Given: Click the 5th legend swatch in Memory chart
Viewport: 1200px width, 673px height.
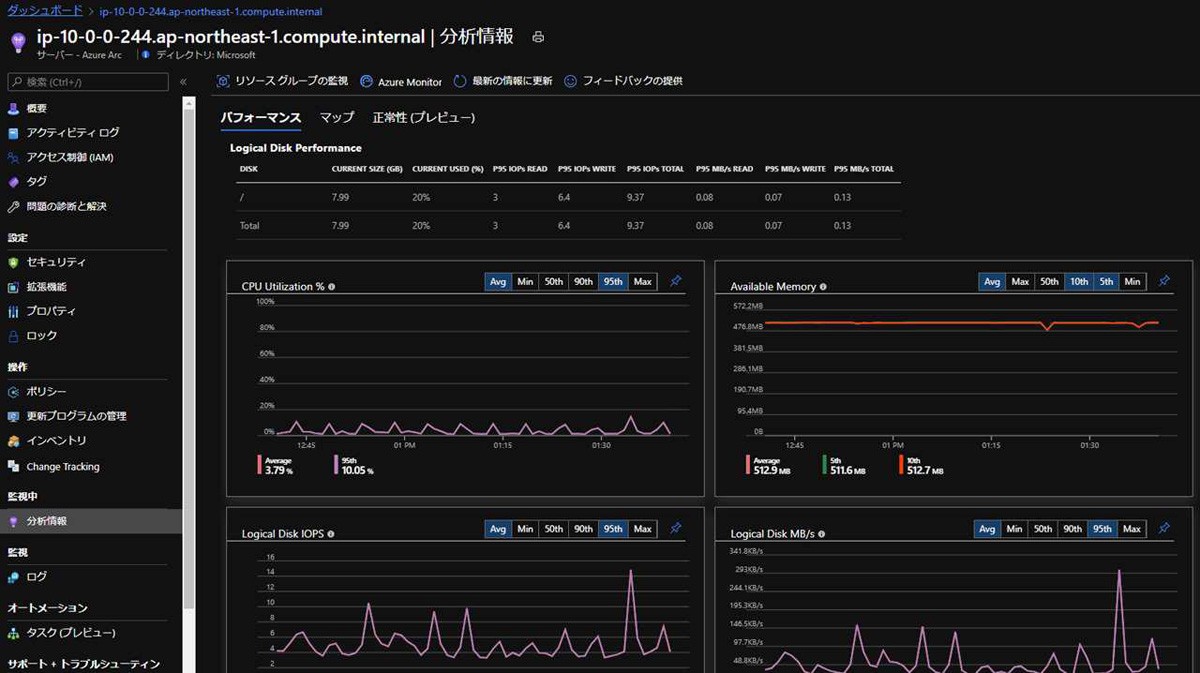Looking at the screenshot, I should [824, 464].
